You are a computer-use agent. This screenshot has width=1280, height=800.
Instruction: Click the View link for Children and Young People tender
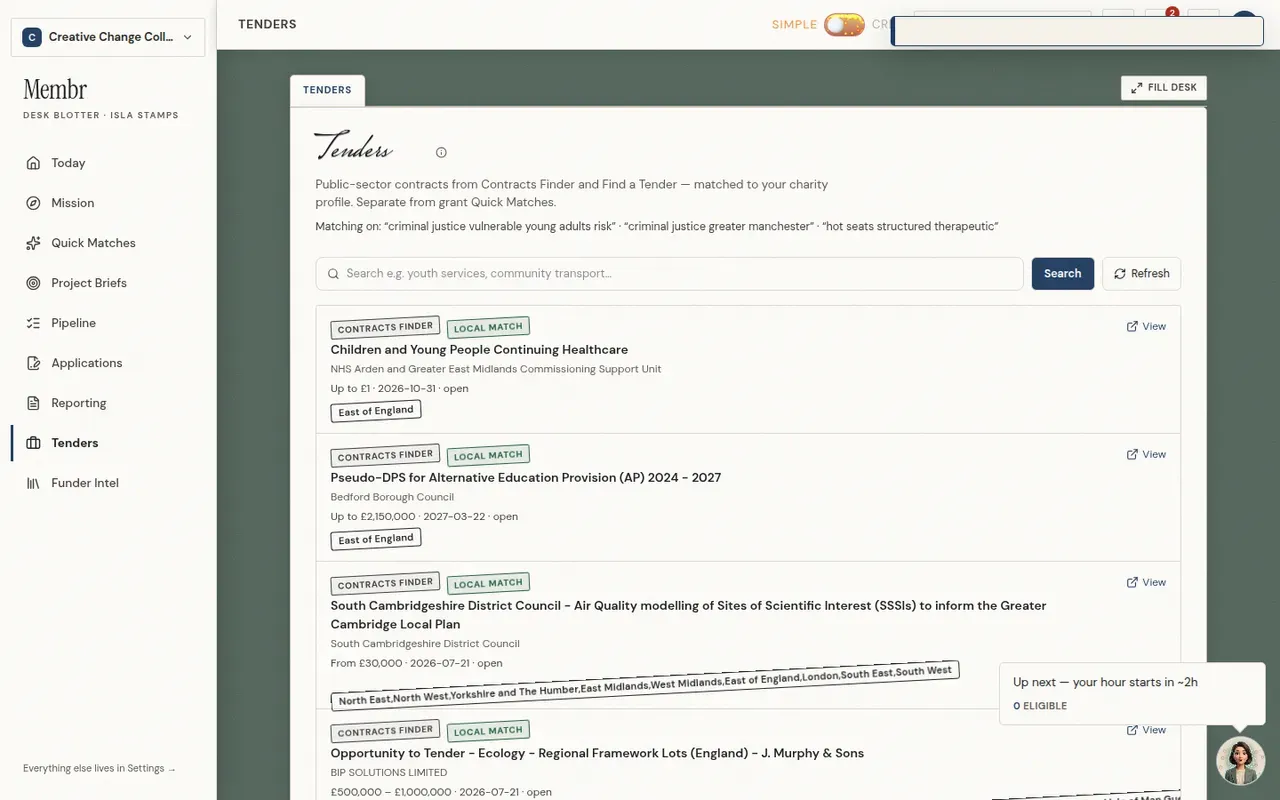coord(1146,326)
